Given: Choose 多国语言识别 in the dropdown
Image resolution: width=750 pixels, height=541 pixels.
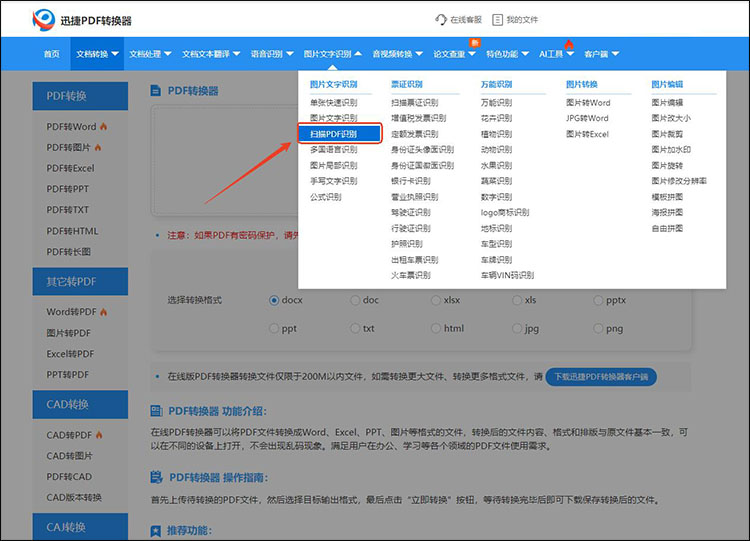Looking at the screenshot, I should pyautogui.click(x=333, y=150).
